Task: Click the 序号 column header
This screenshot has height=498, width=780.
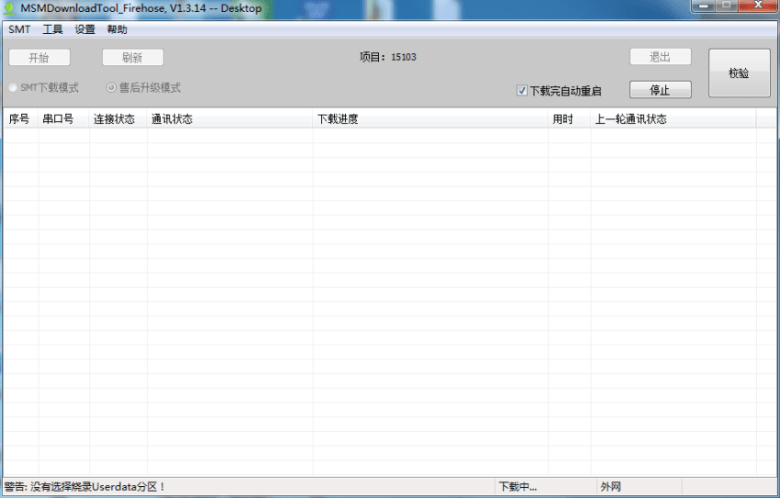Action: [x=19, y=119]
